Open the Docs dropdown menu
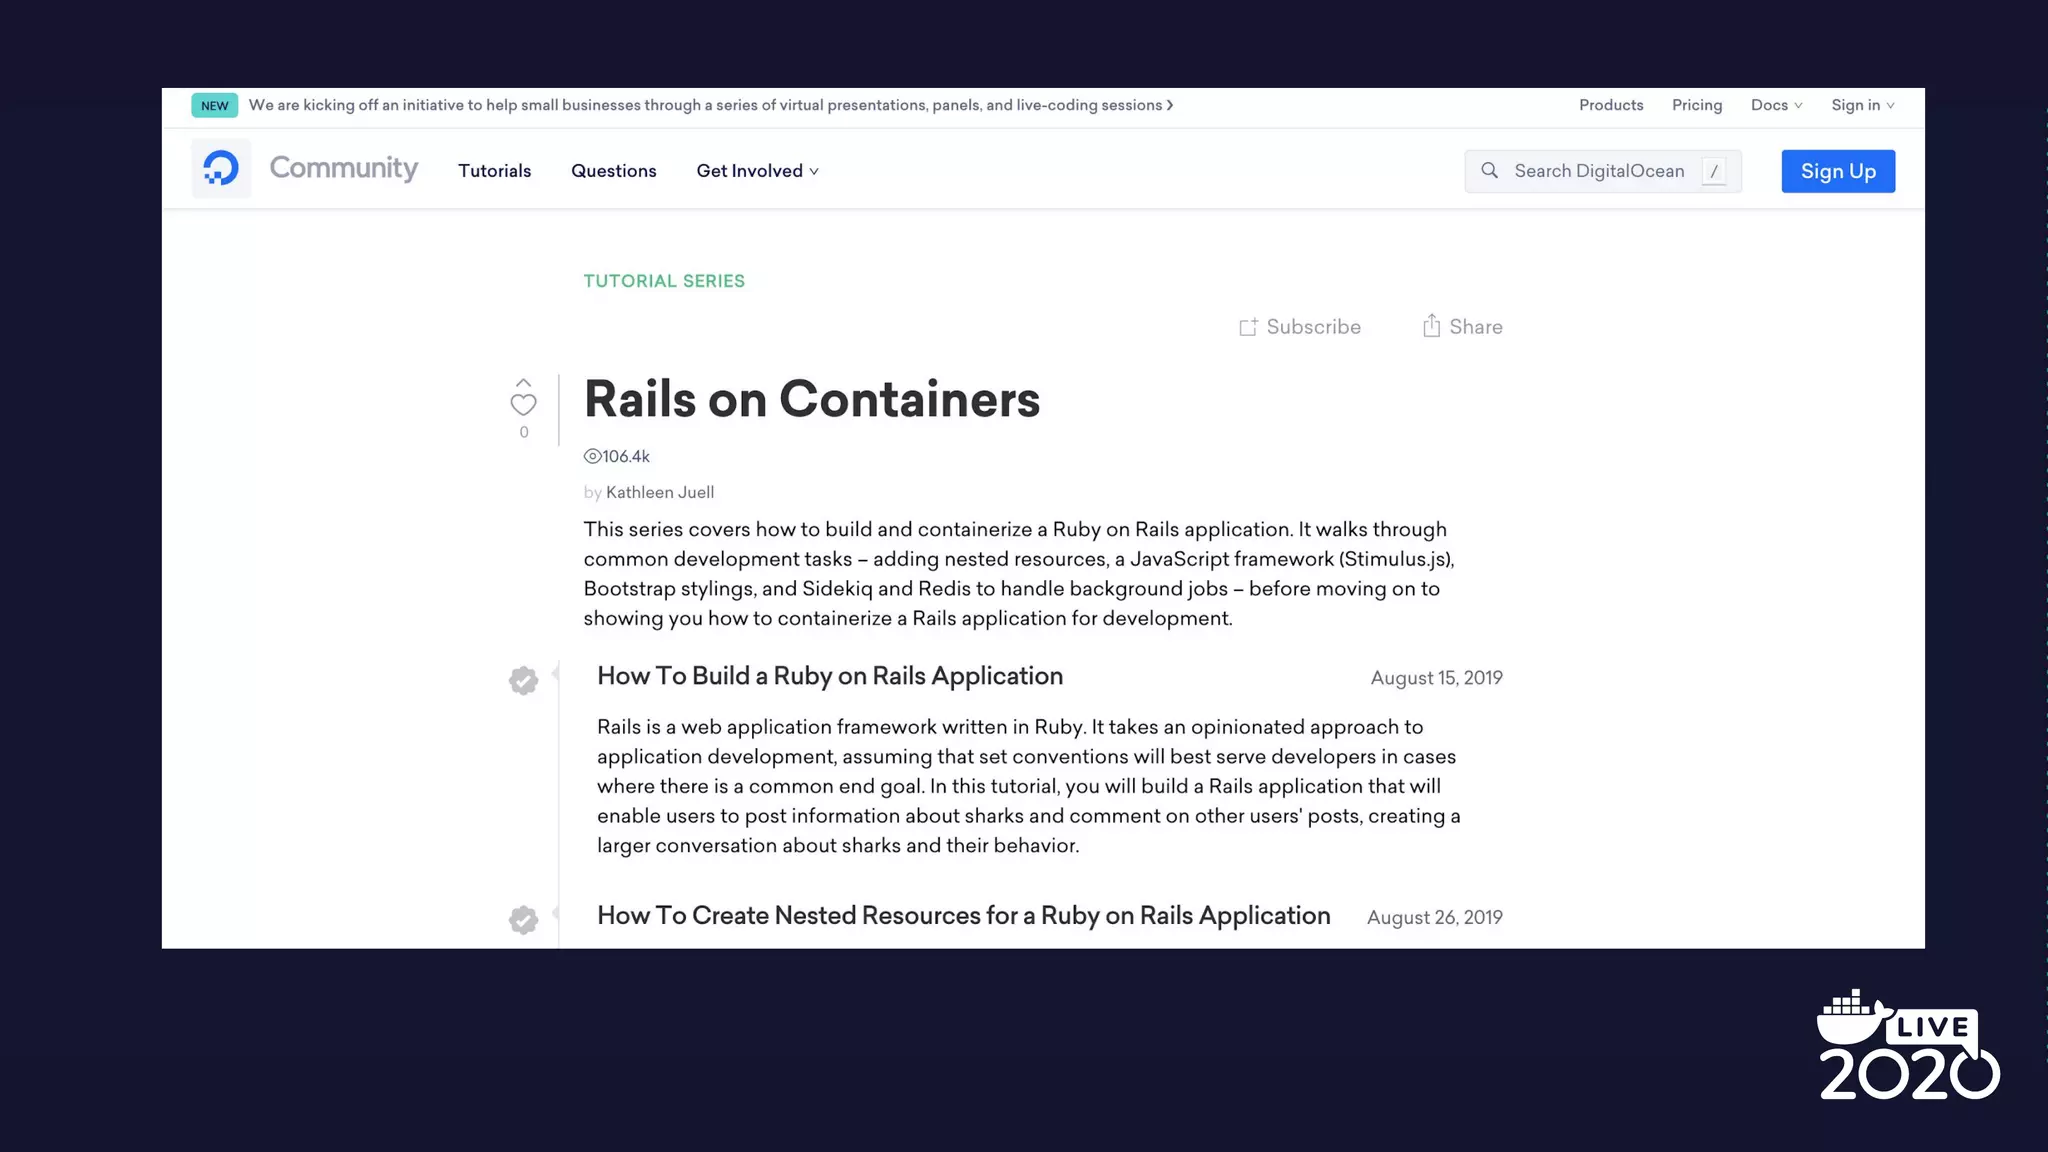This screenshot has width=2048, height=1152. point(1776,105)
